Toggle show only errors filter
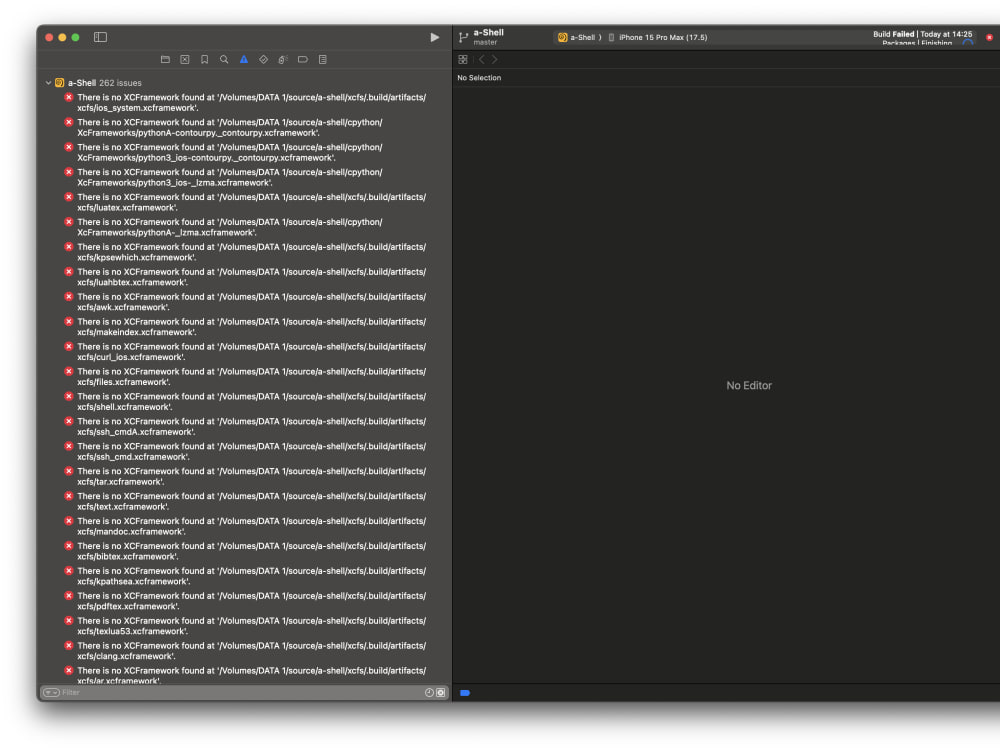This screenshot has height=750, width=1000. 441,693
